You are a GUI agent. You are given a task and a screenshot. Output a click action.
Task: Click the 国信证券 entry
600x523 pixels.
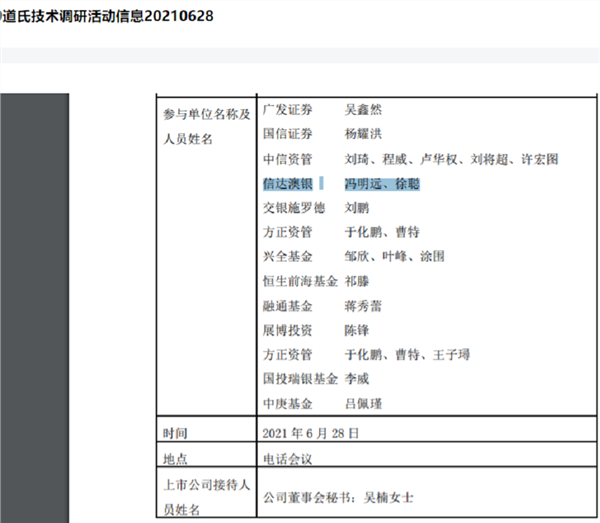(288, 134)
